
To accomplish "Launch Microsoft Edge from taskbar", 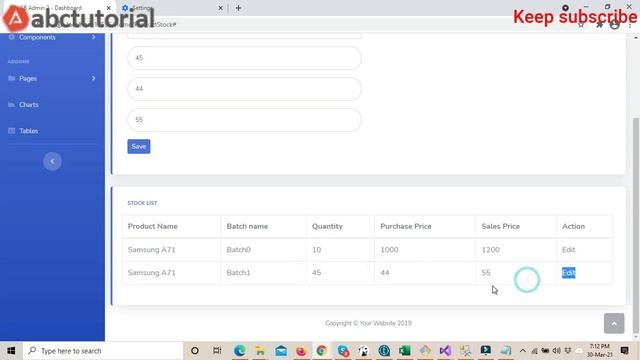I will [x=240, y=351].
